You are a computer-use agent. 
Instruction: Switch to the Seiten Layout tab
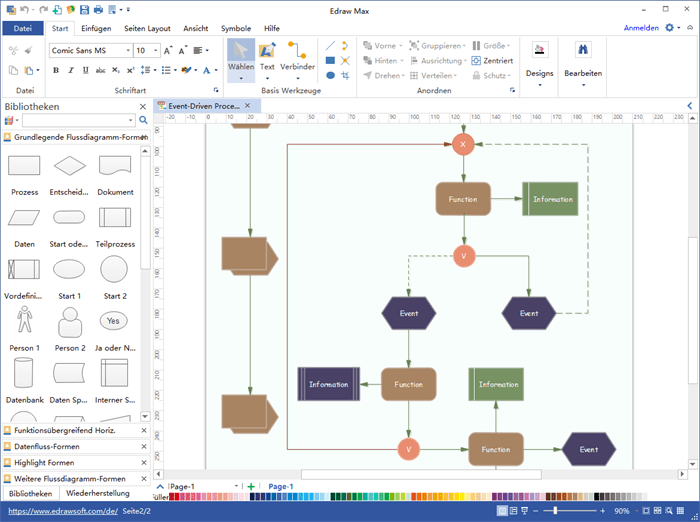(x=147, y=28)
